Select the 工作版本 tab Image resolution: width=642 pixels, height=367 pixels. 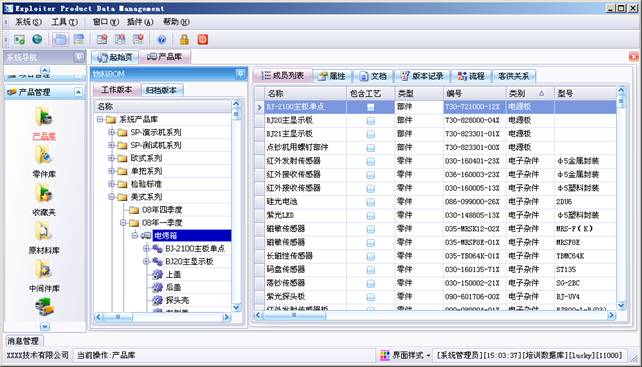point(116,90)
